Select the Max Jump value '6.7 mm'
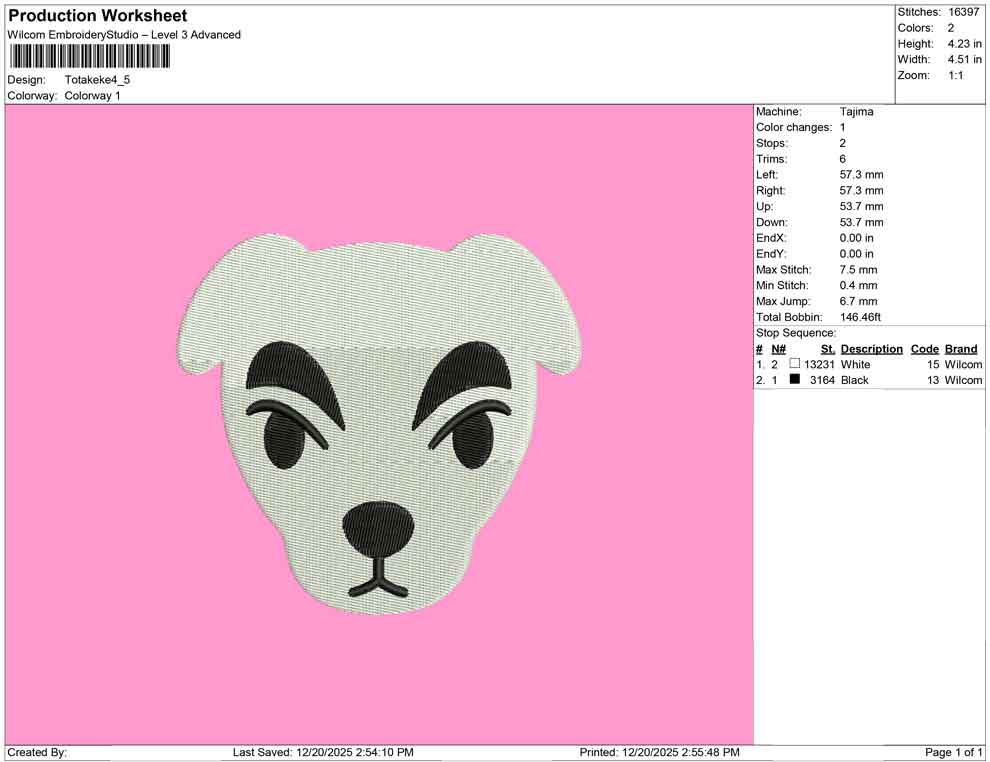 (x=859, y=301)
